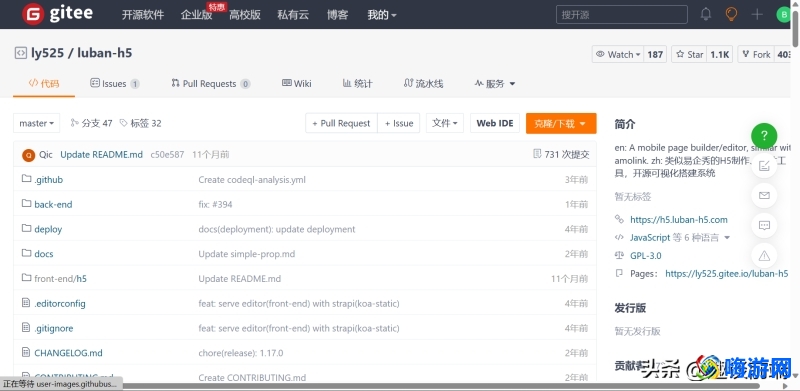The height and width of the screenshot is (391, 800).
Task: Click the deploy folder icon
Action: coord(27,228)
